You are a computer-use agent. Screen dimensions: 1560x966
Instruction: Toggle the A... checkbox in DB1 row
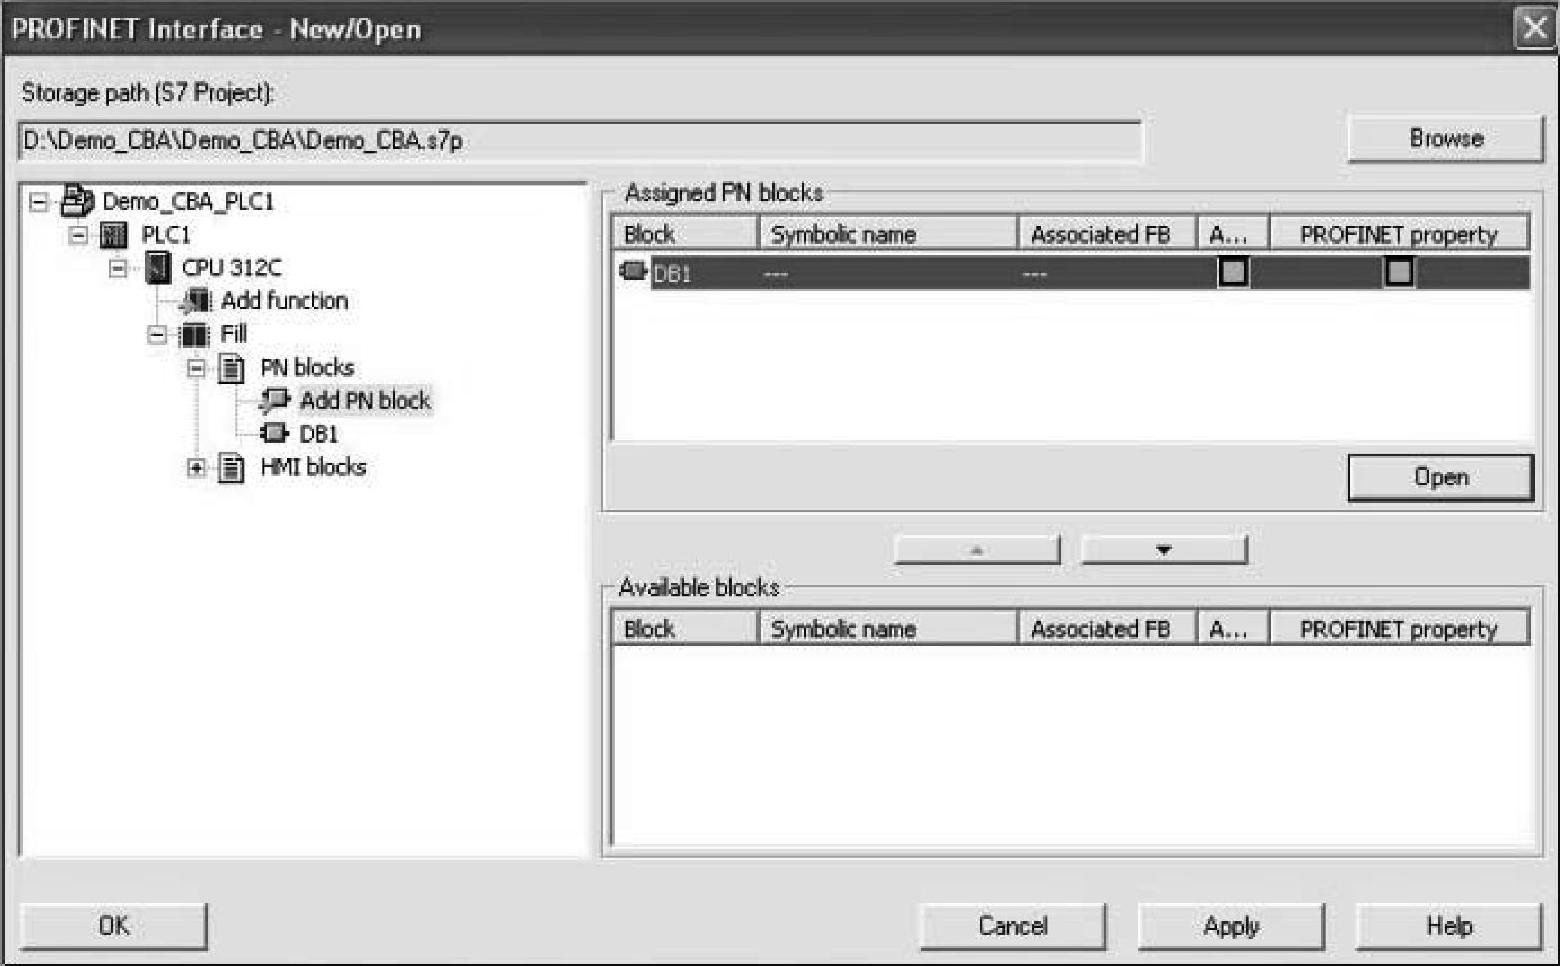[1233, 272]
